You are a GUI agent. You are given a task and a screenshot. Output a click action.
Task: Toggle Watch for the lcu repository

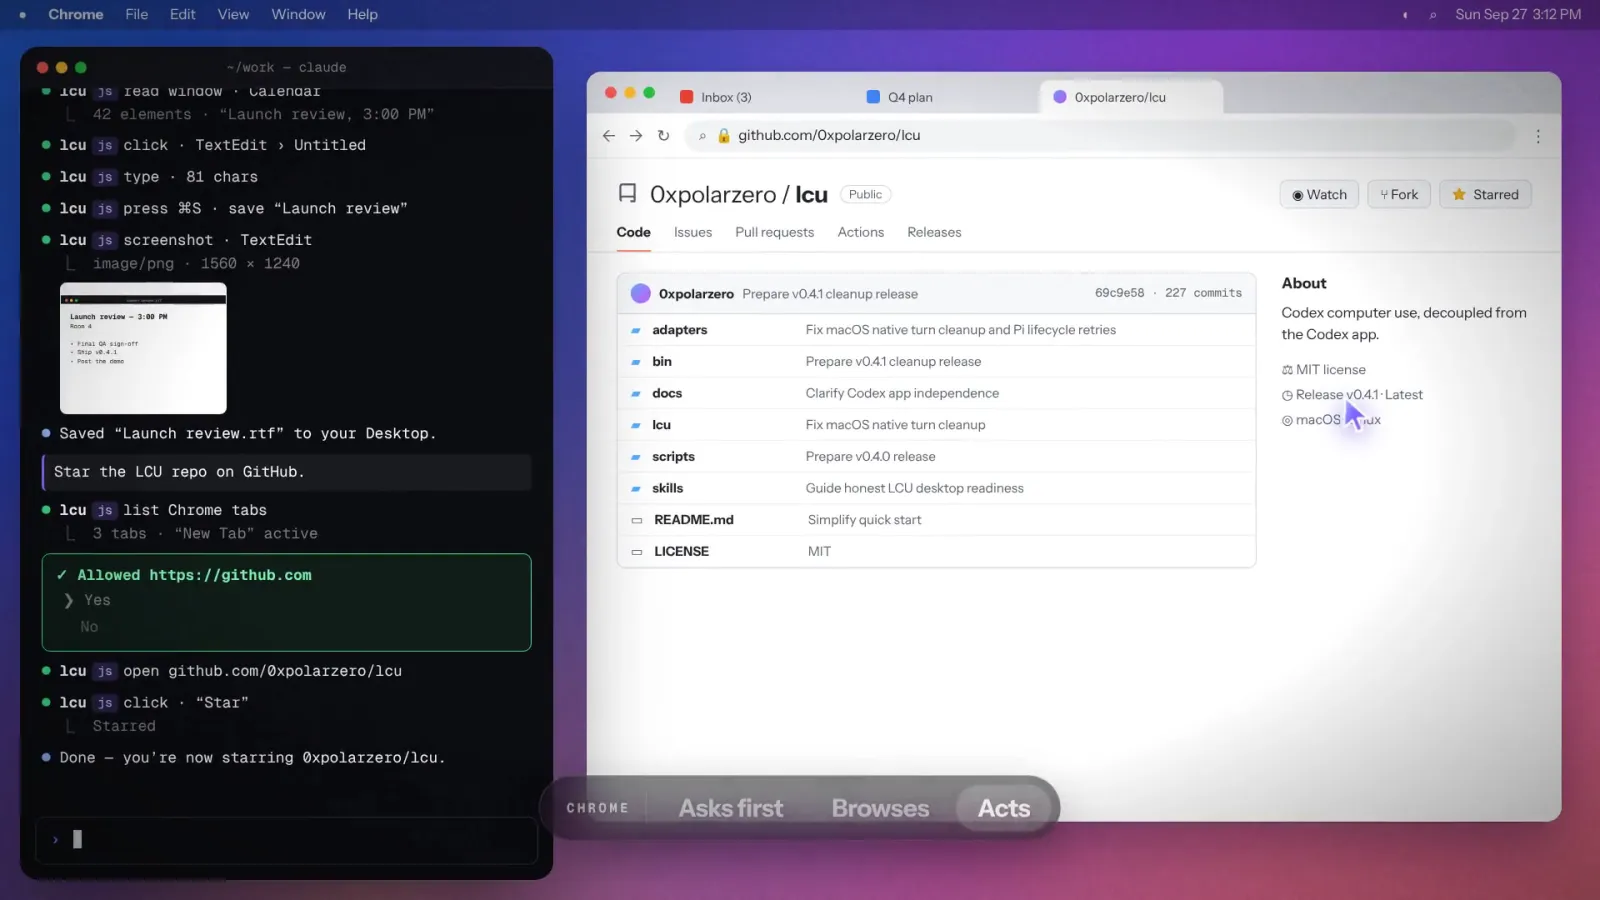(1319, 194)
